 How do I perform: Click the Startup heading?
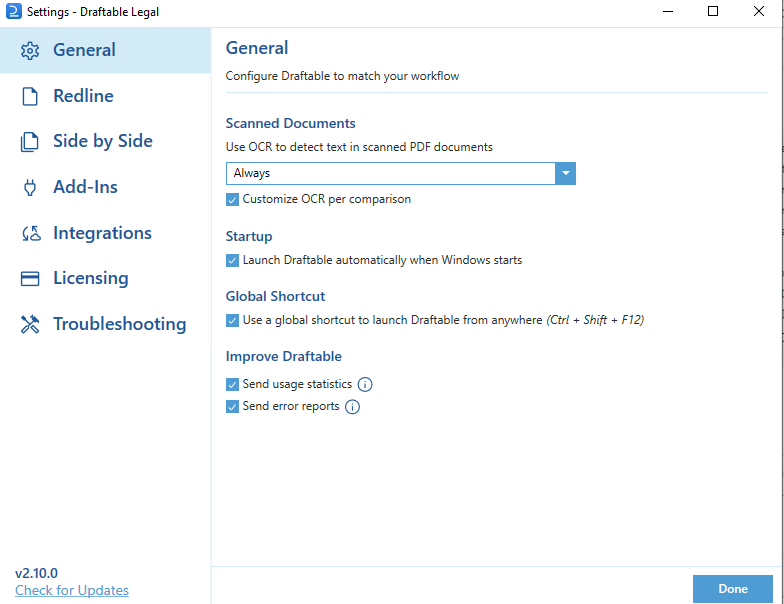[249, 236]
